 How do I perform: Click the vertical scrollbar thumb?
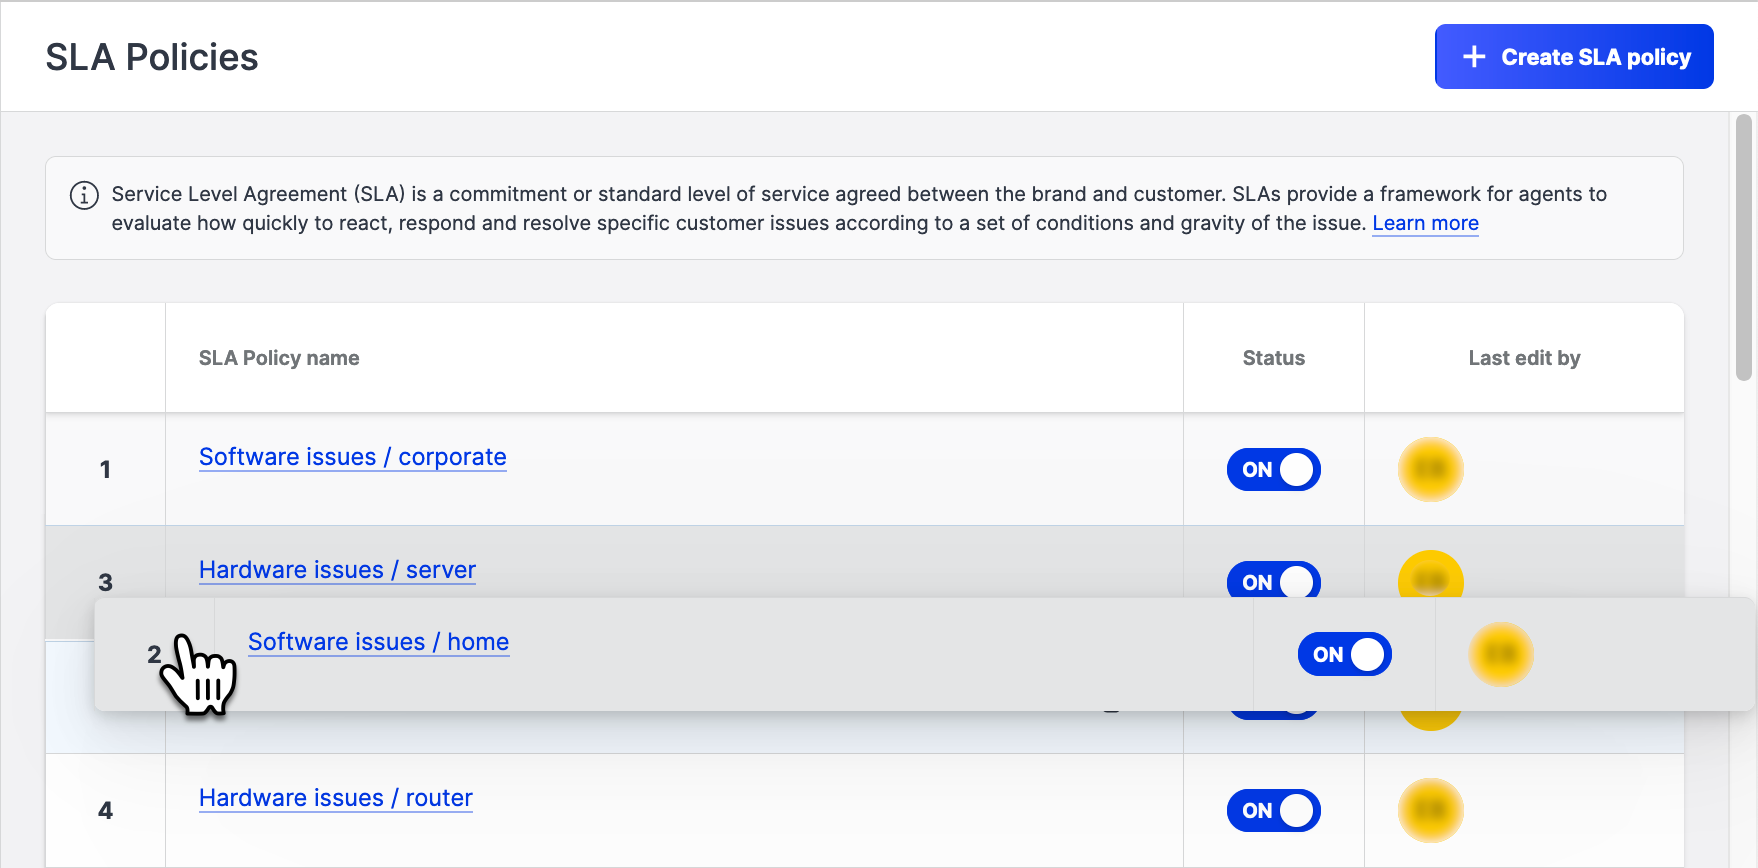1743,247
